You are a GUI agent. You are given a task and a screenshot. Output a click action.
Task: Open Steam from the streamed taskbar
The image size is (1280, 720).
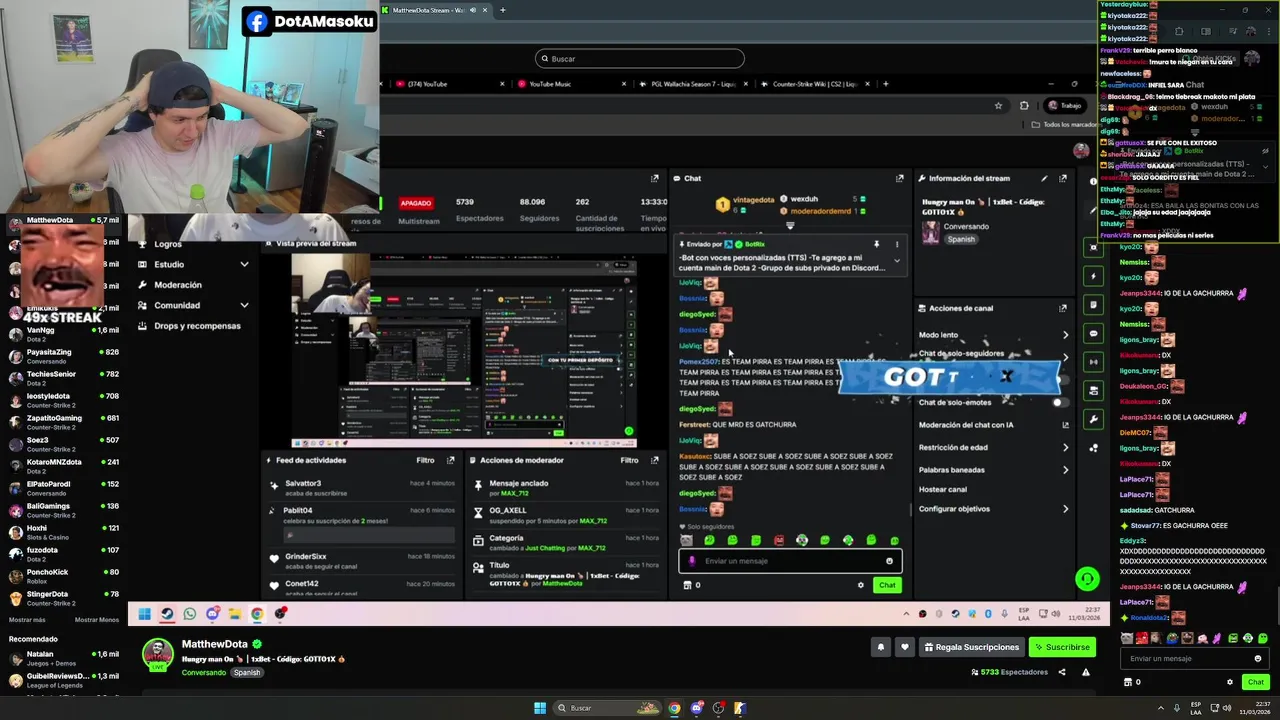(167, 614)
